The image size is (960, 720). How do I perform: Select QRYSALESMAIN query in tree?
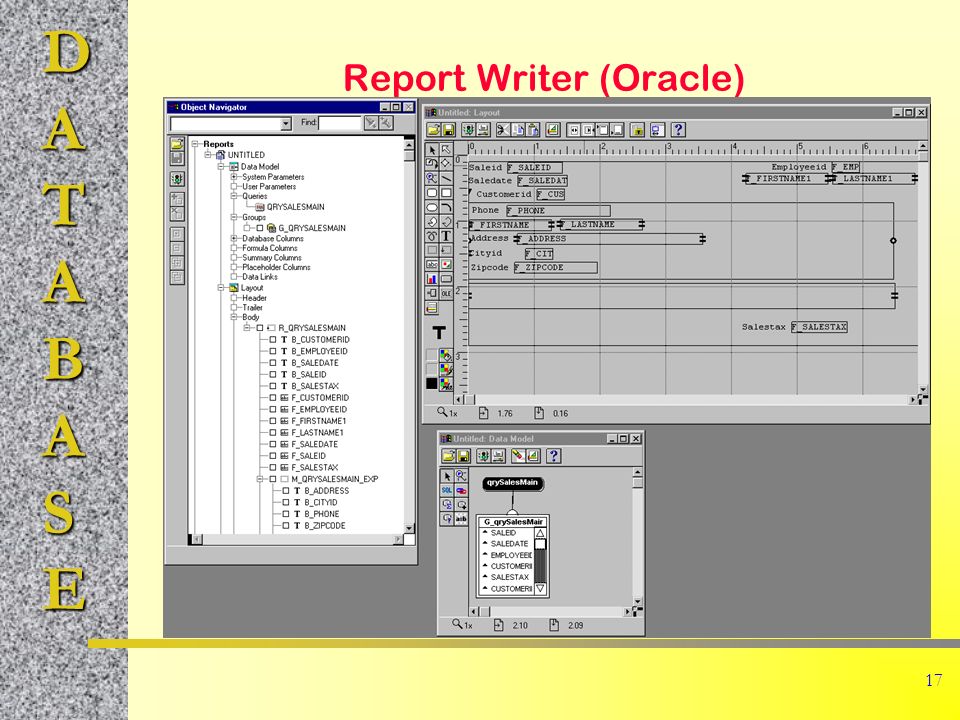click(x=296, y=207)
